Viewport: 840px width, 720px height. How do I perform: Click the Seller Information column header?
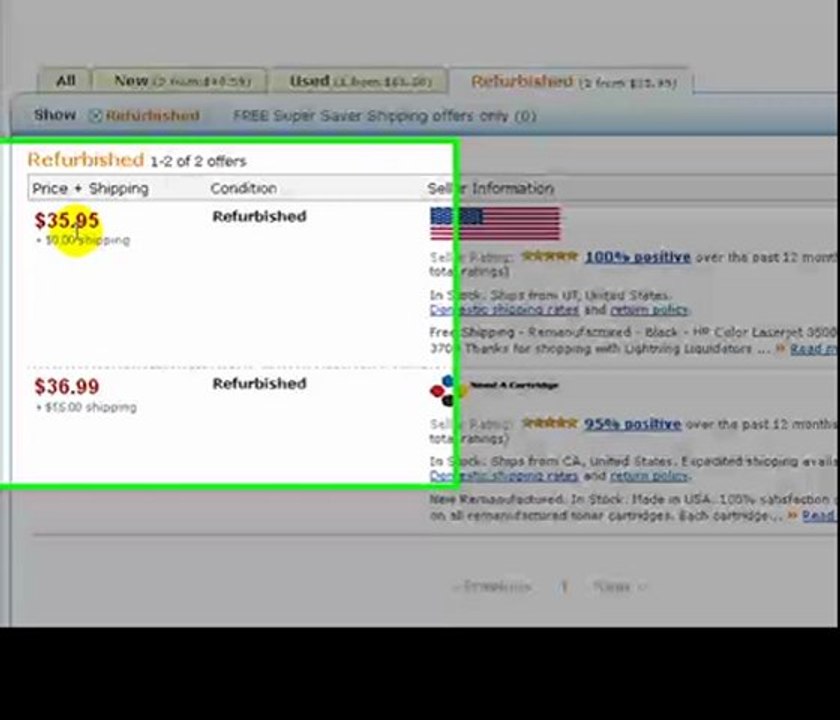[490, 188]
